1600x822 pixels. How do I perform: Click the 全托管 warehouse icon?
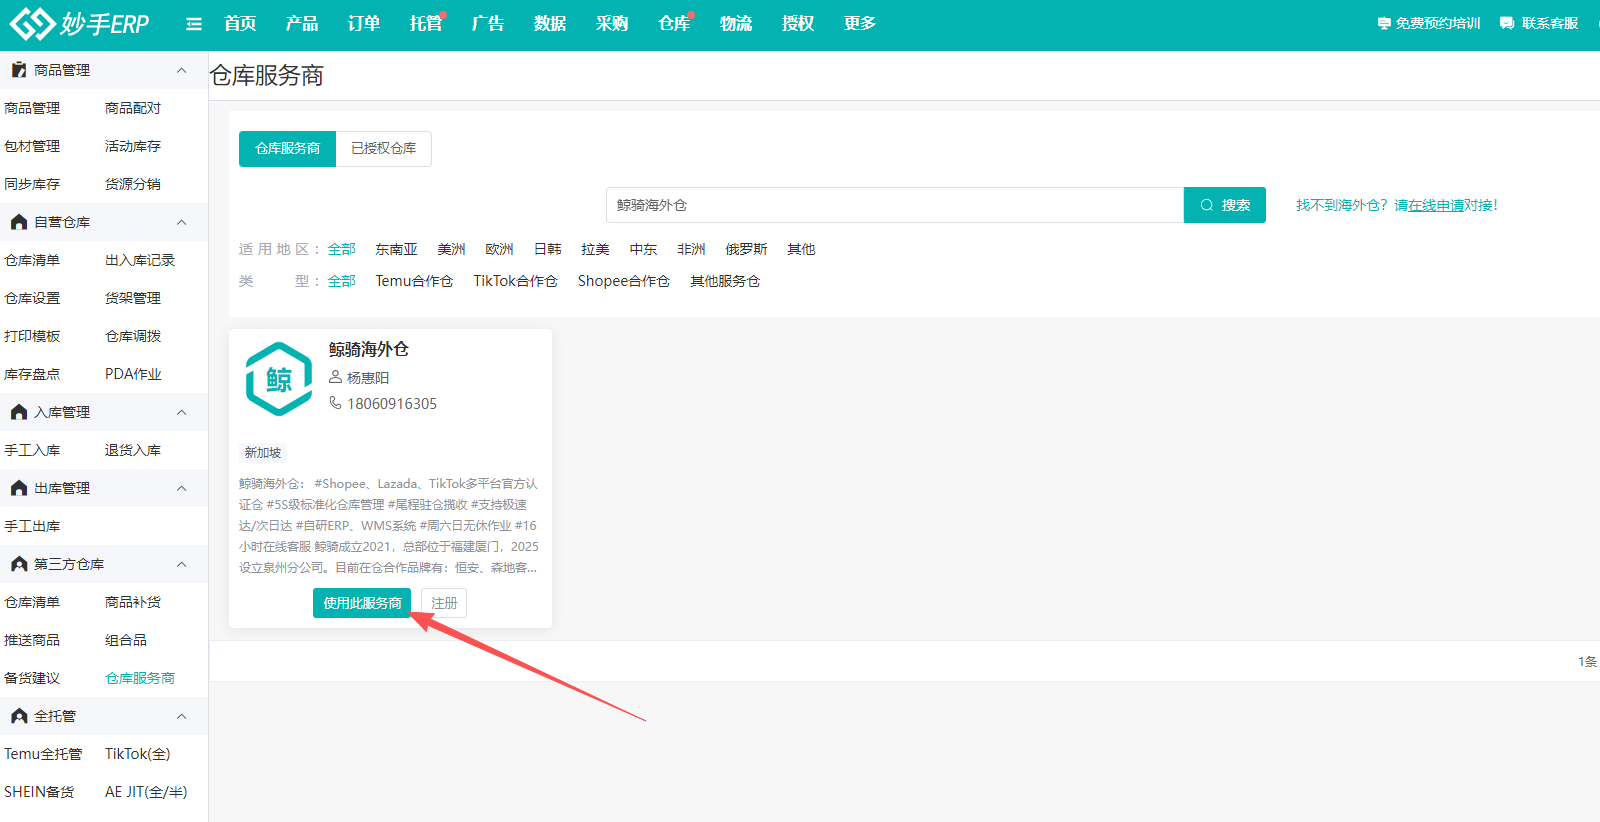19,716
